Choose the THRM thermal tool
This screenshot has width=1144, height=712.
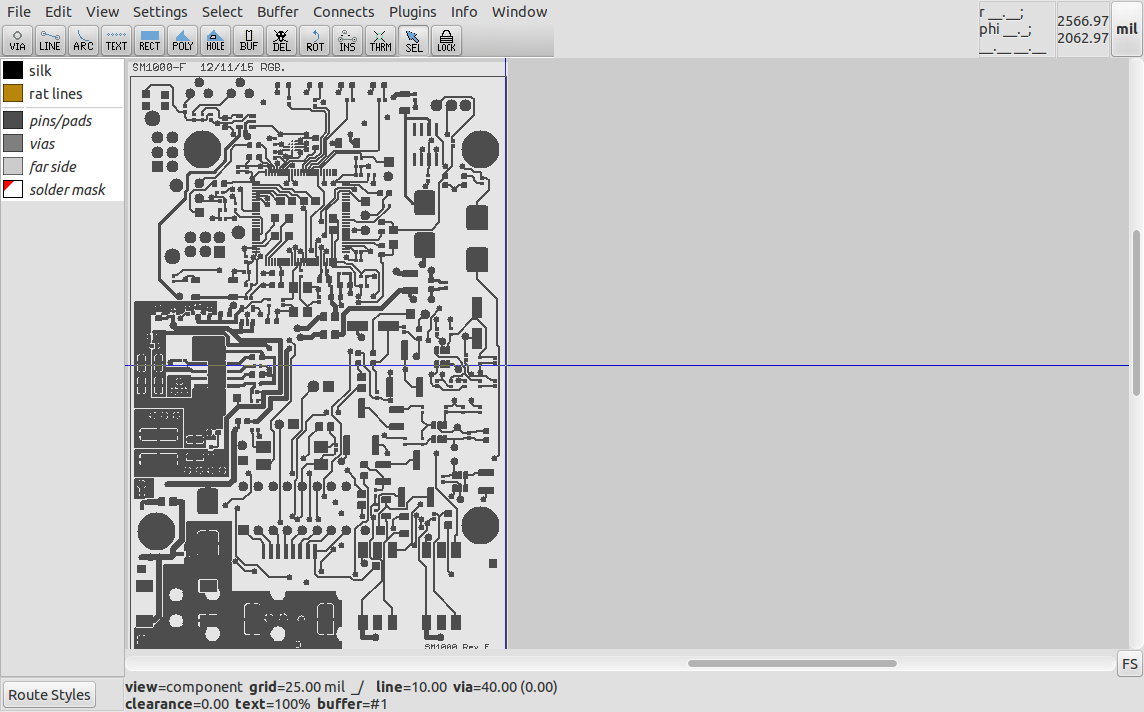380,40
